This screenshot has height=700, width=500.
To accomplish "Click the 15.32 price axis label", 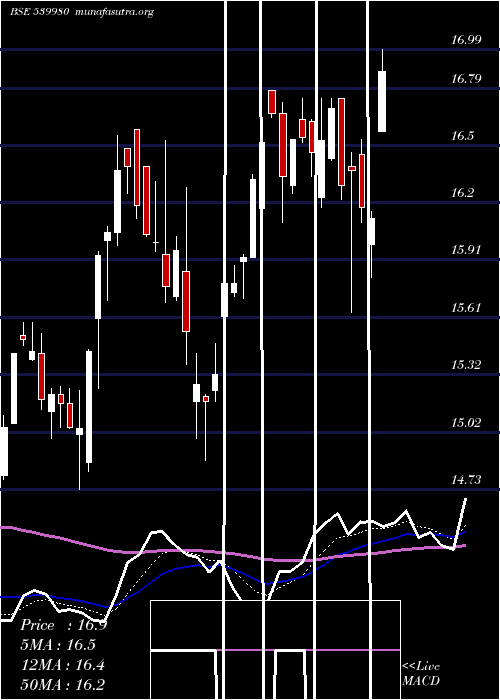I will [466, 365].
